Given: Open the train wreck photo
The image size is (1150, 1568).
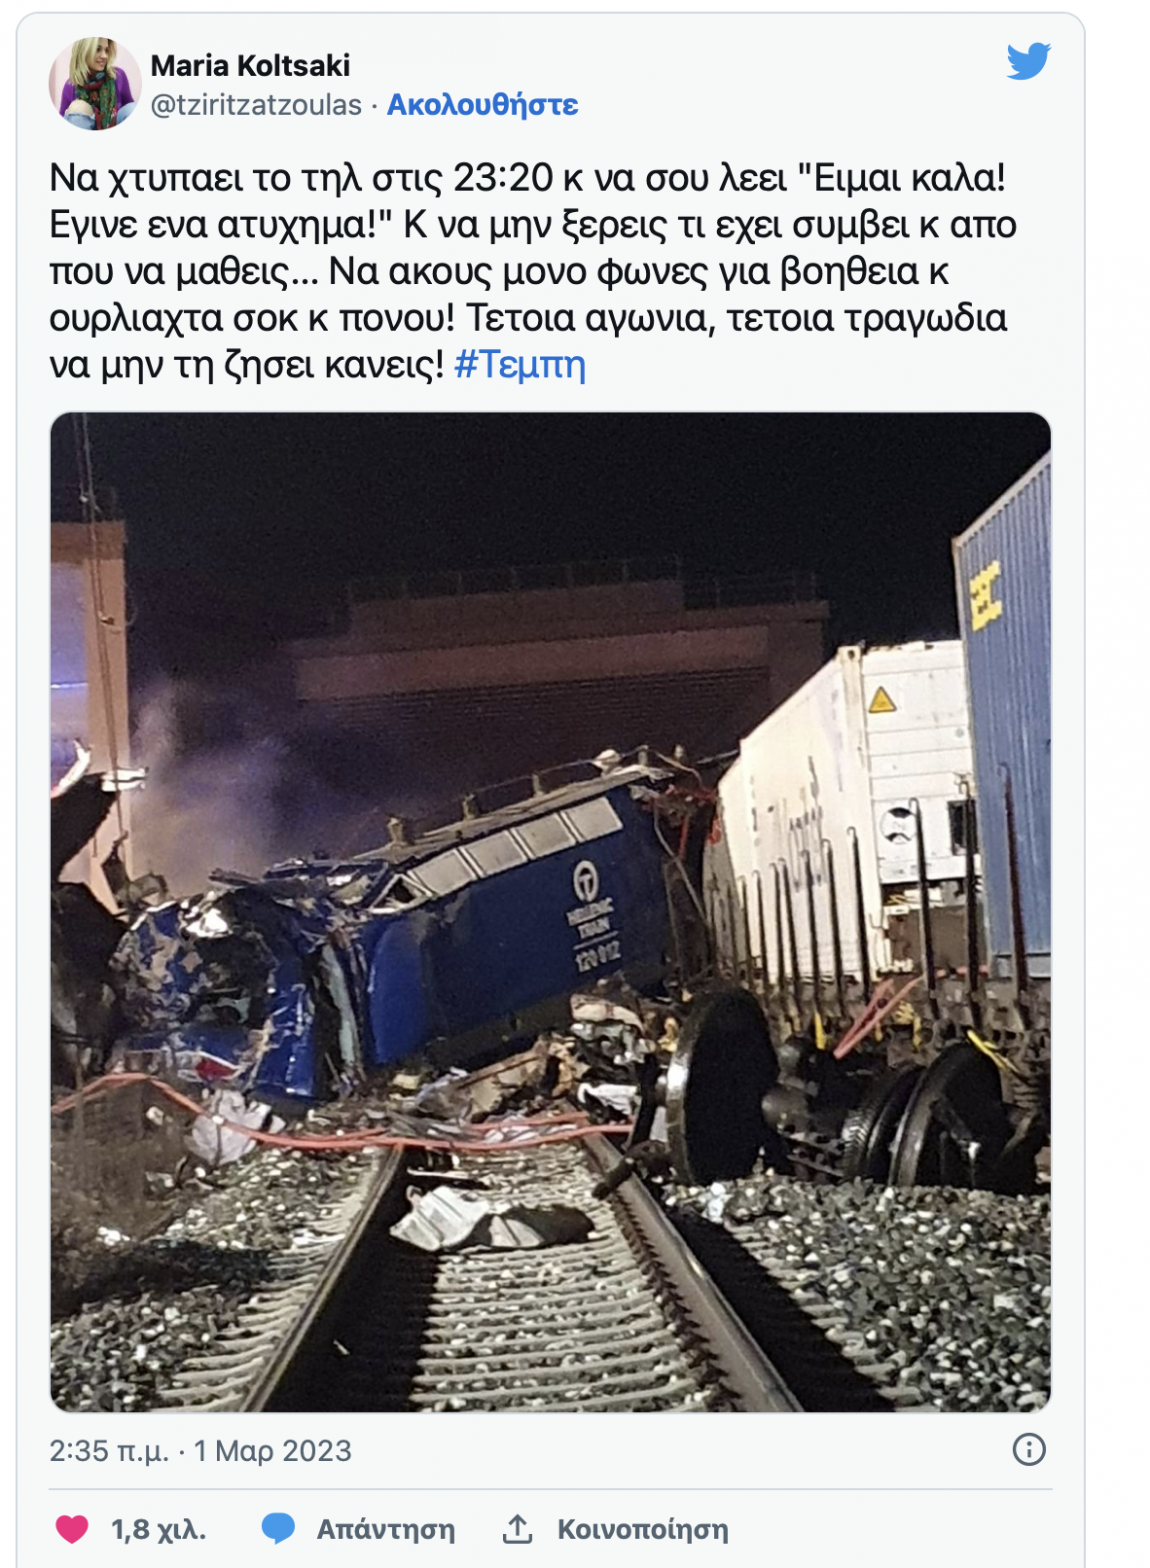Looking at the screenshot, I should 551,912.
